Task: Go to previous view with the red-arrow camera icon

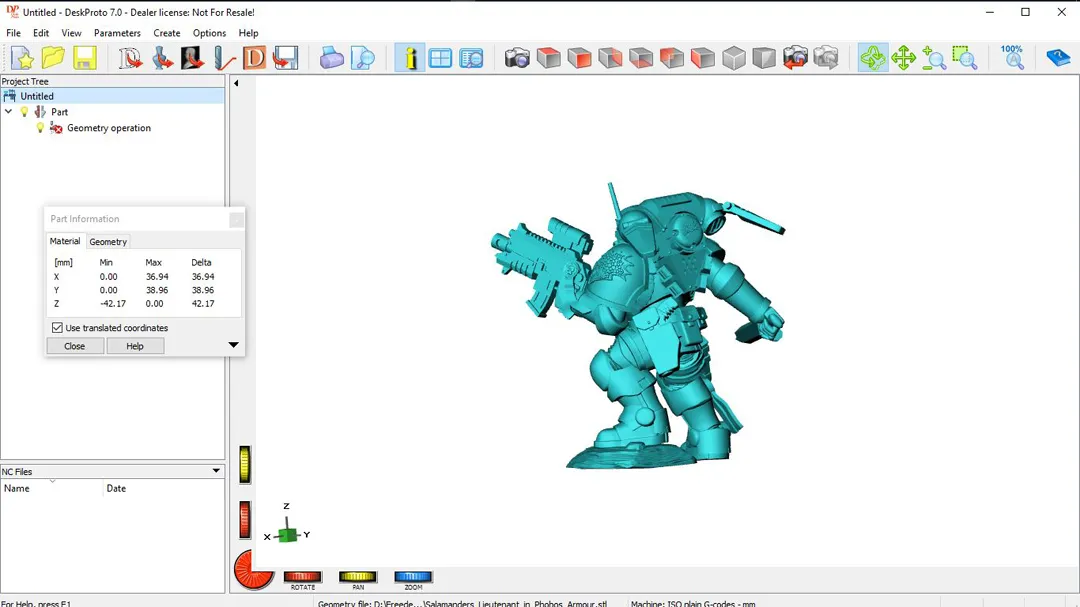Action: 795,58
